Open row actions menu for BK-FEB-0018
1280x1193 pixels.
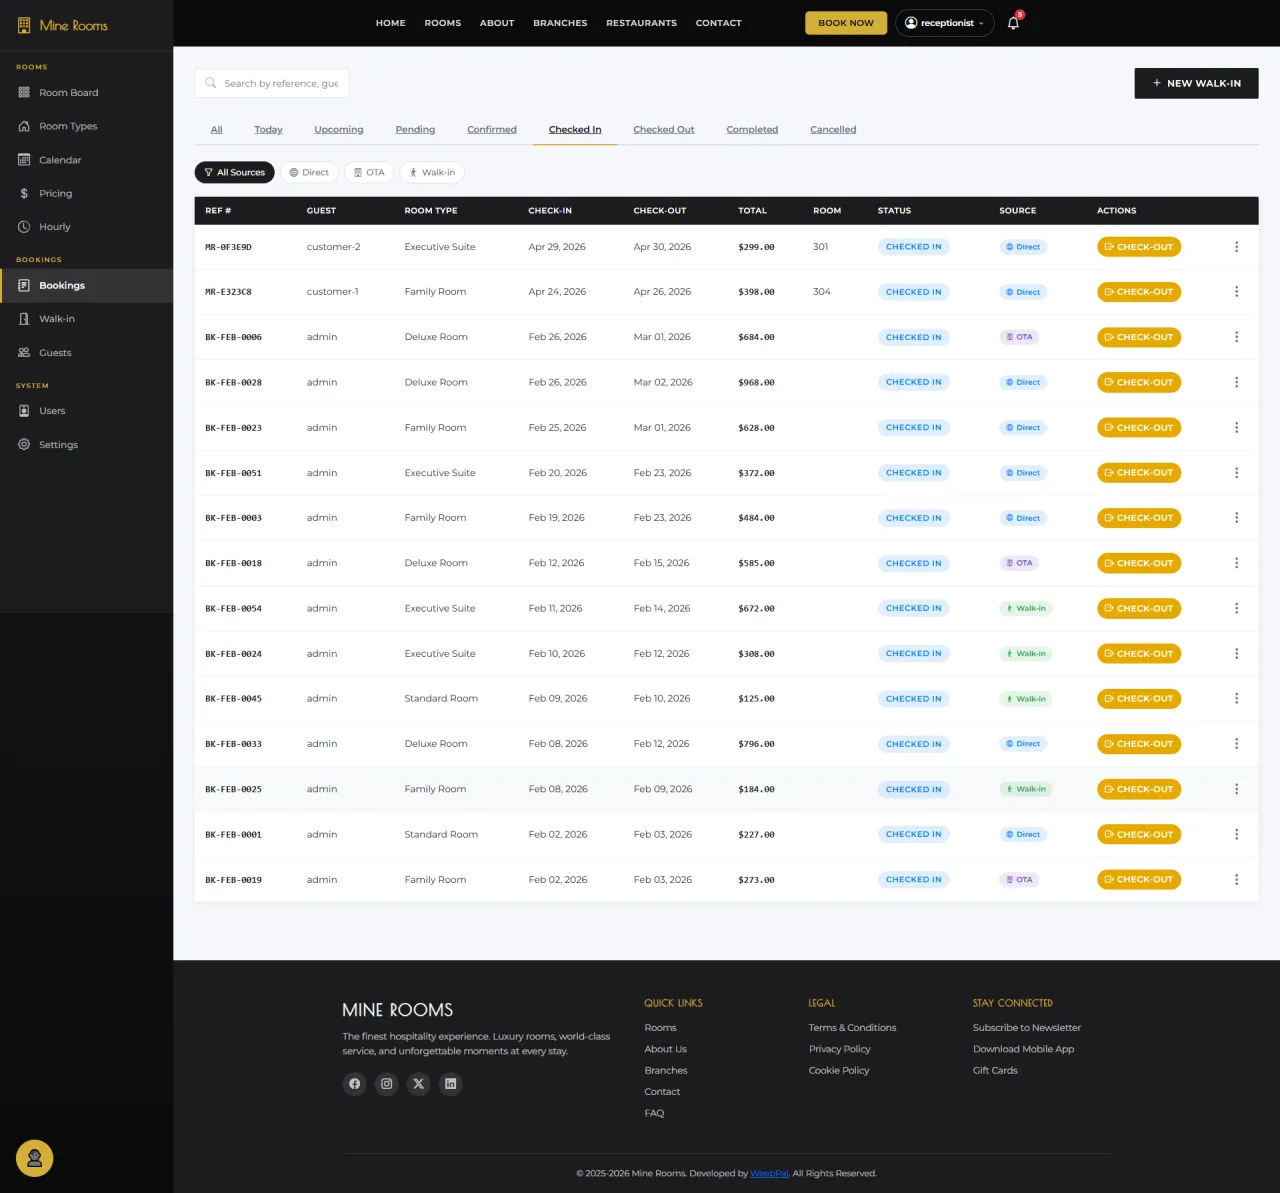coord(1236,563)
